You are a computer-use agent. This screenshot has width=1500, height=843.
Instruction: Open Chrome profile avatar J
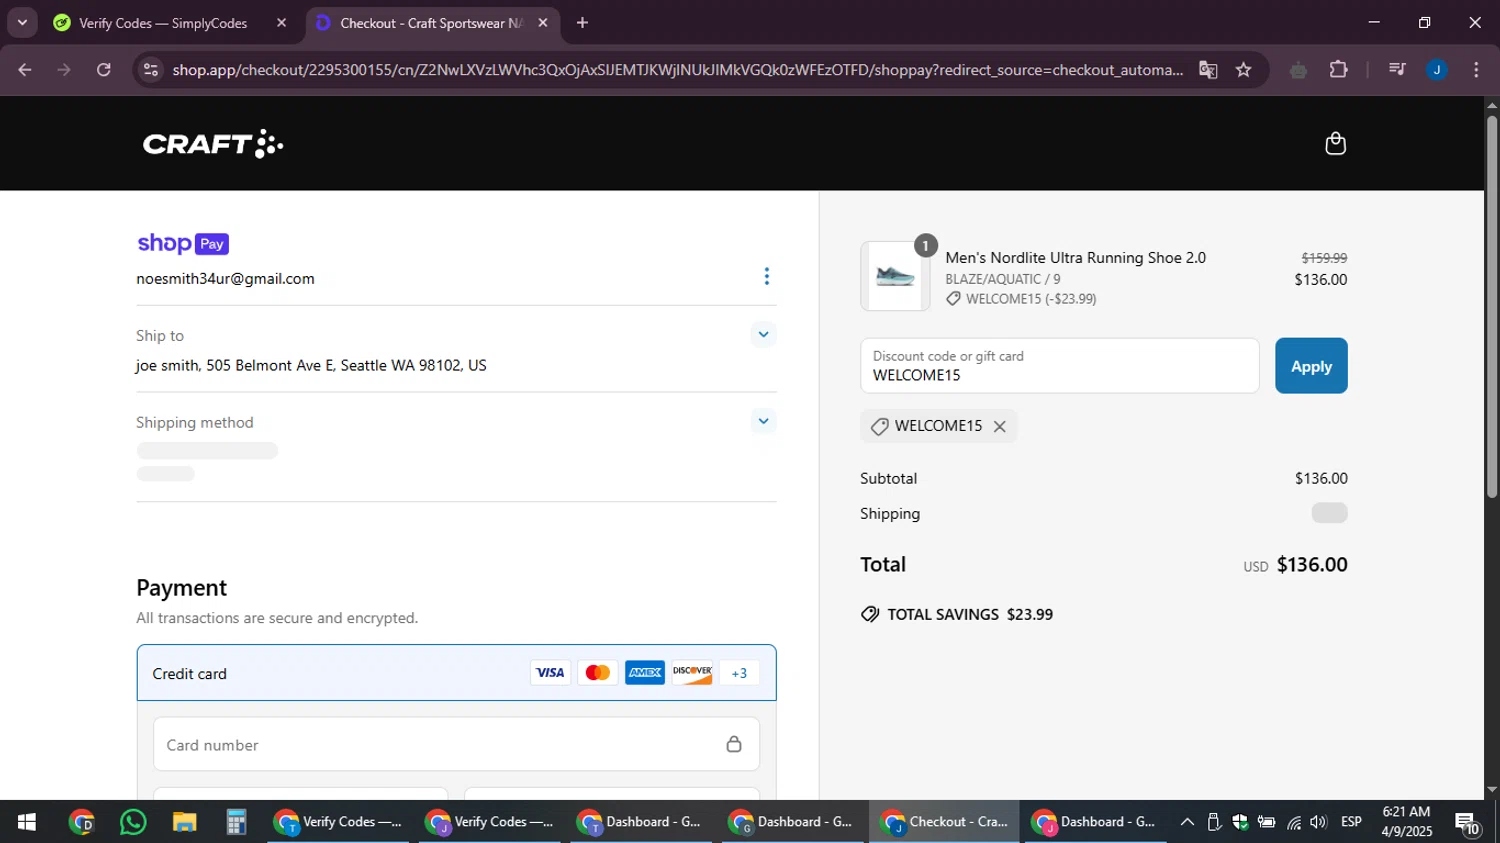coord(1436,70)
